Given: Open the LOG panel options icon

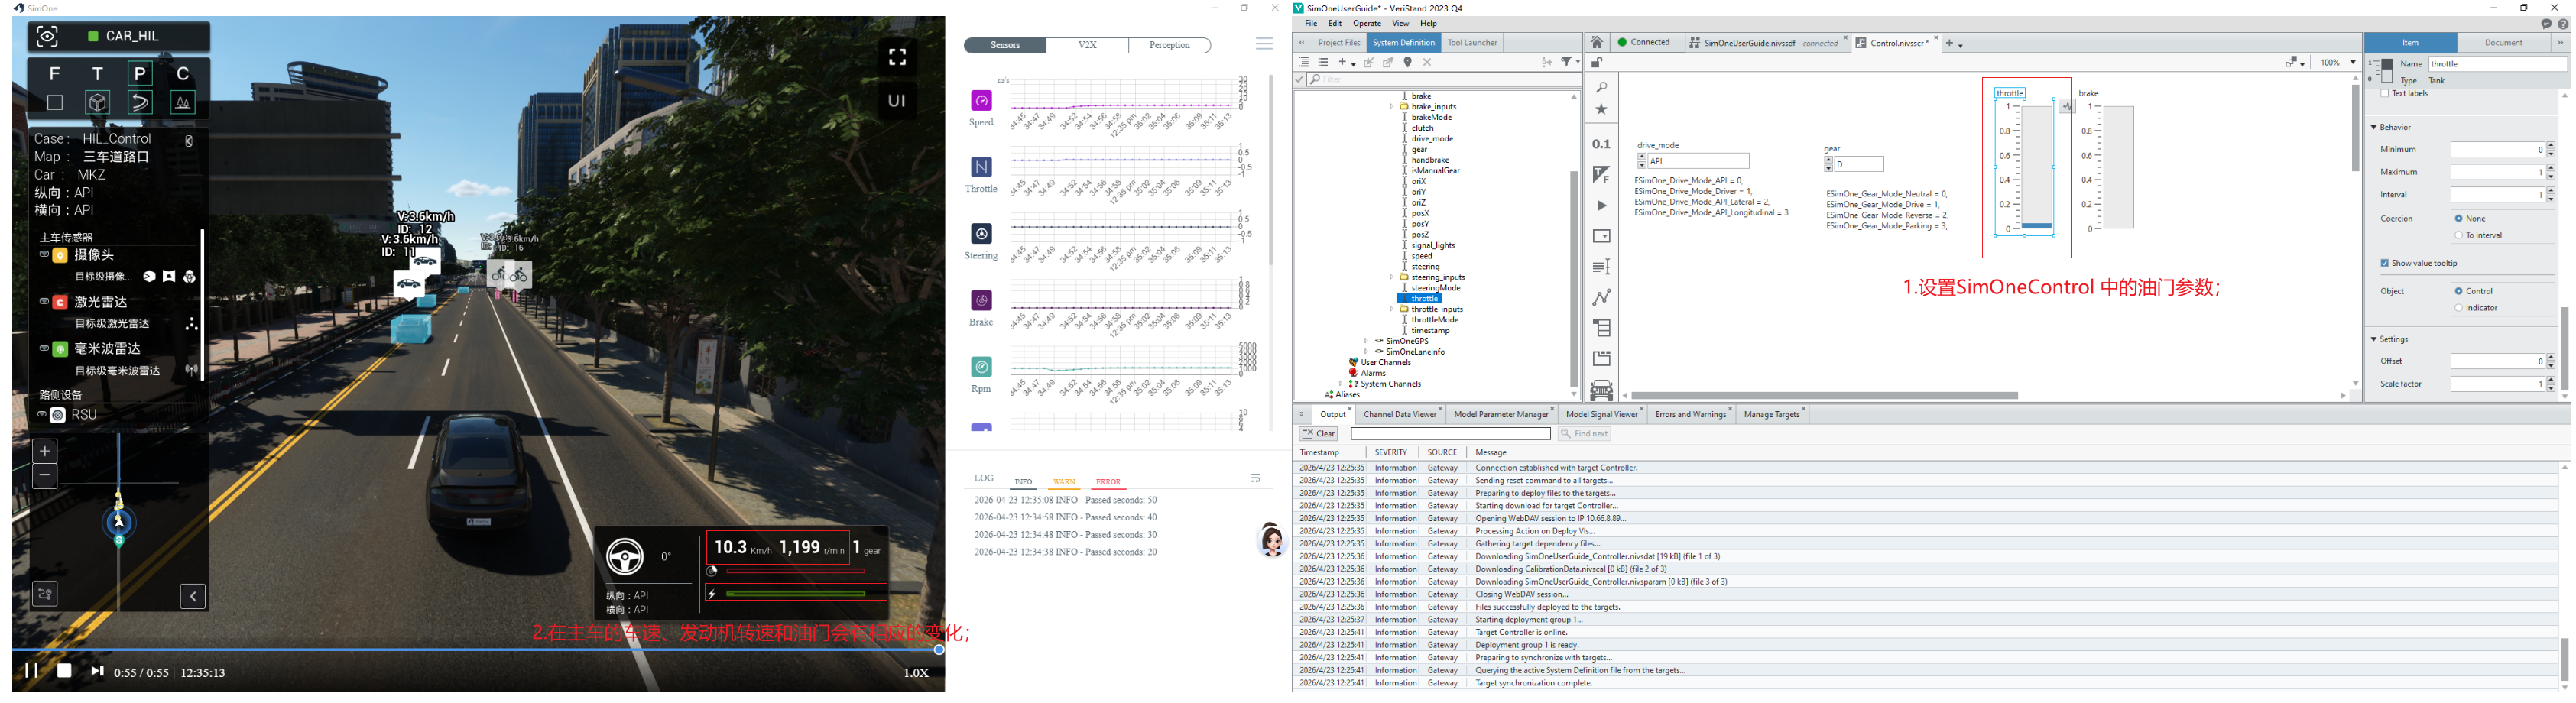Looking at the screenshot, I should tap(1256, 478).
